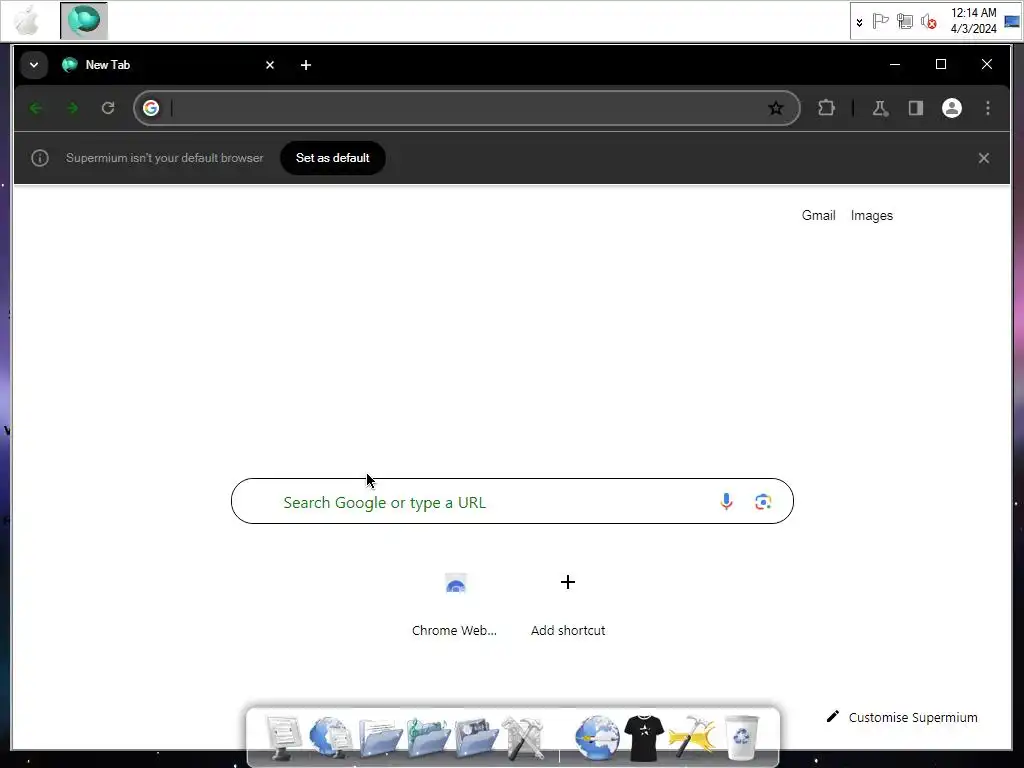Click the show desktop icon in tray
This screenshot has height=768, width=1024.
pyautogui.click(x=1012, y=22)
